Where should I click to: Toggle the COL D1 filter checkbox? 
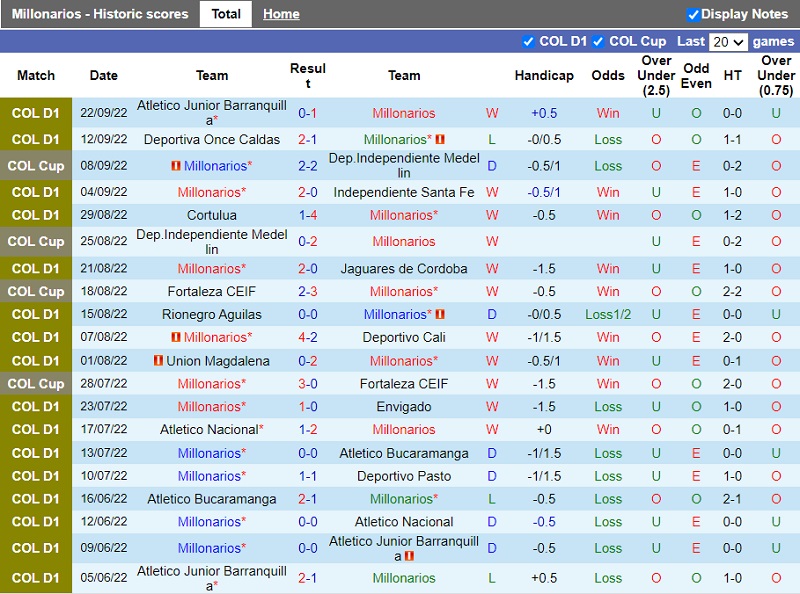click(529, 41)
